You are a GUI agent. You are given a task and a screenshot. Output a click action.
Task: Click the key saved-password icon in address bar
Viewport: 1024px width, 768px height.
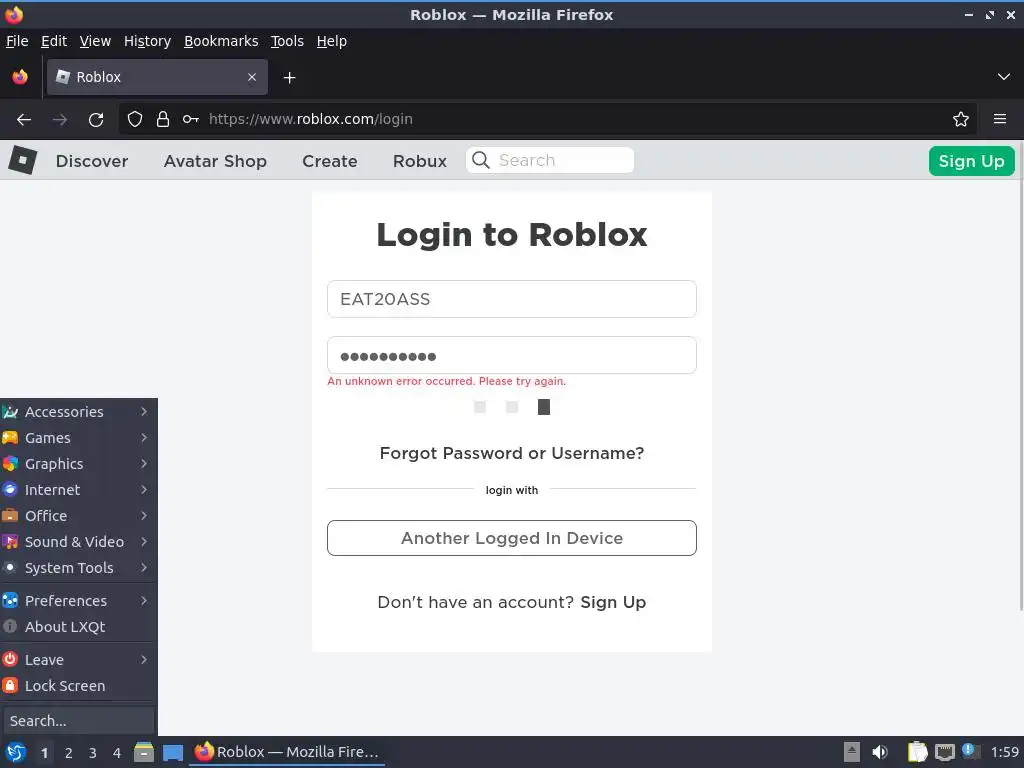[x=191, y=120]
